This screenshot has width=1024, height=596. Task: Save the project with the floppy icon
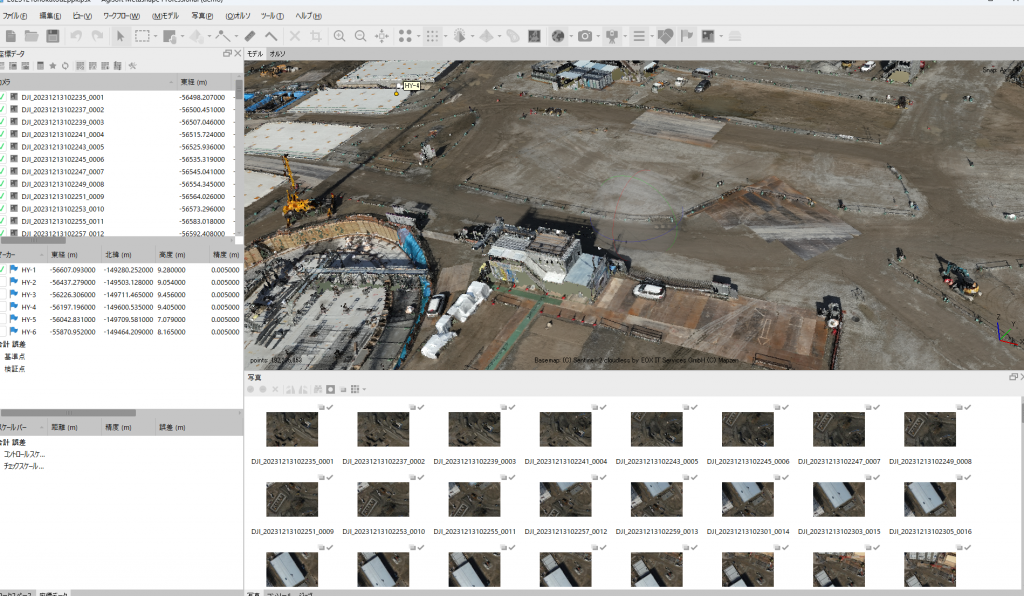(x=53, y=37)
